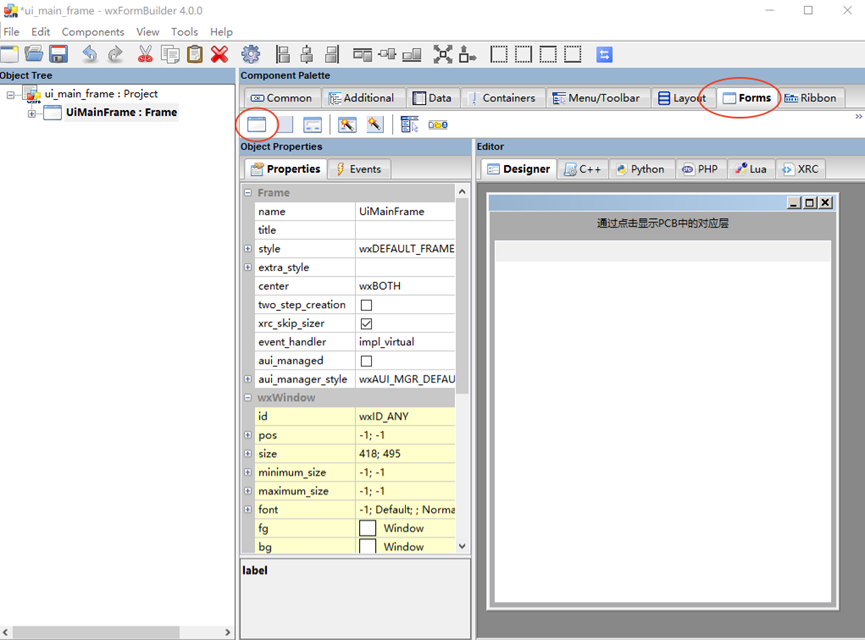Show more palette items chevron
Viewport: 865px width, 640px height.
(858, 116)
